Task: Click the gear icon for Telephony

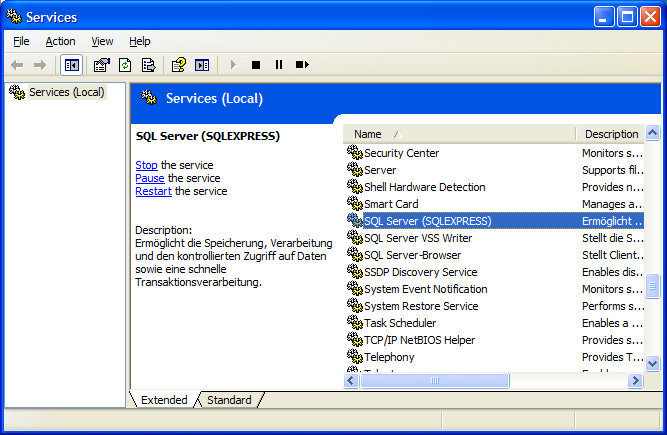Action: pos(354,356)
